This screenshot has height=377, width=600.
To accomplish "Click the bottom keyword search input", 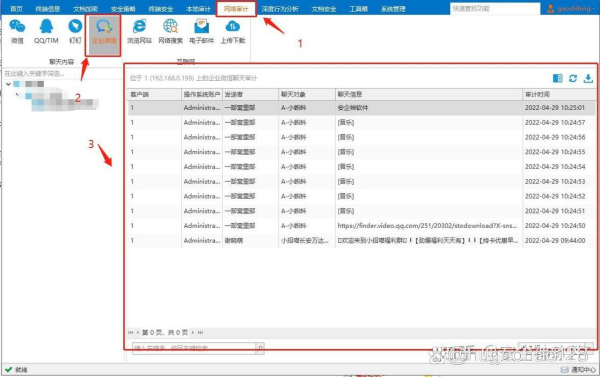I will (x=194, y=348).
